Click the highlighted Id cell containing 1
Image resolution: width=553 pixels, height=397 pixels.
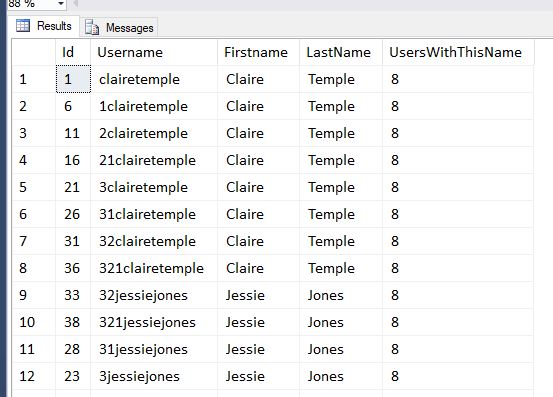pos(73,79)
